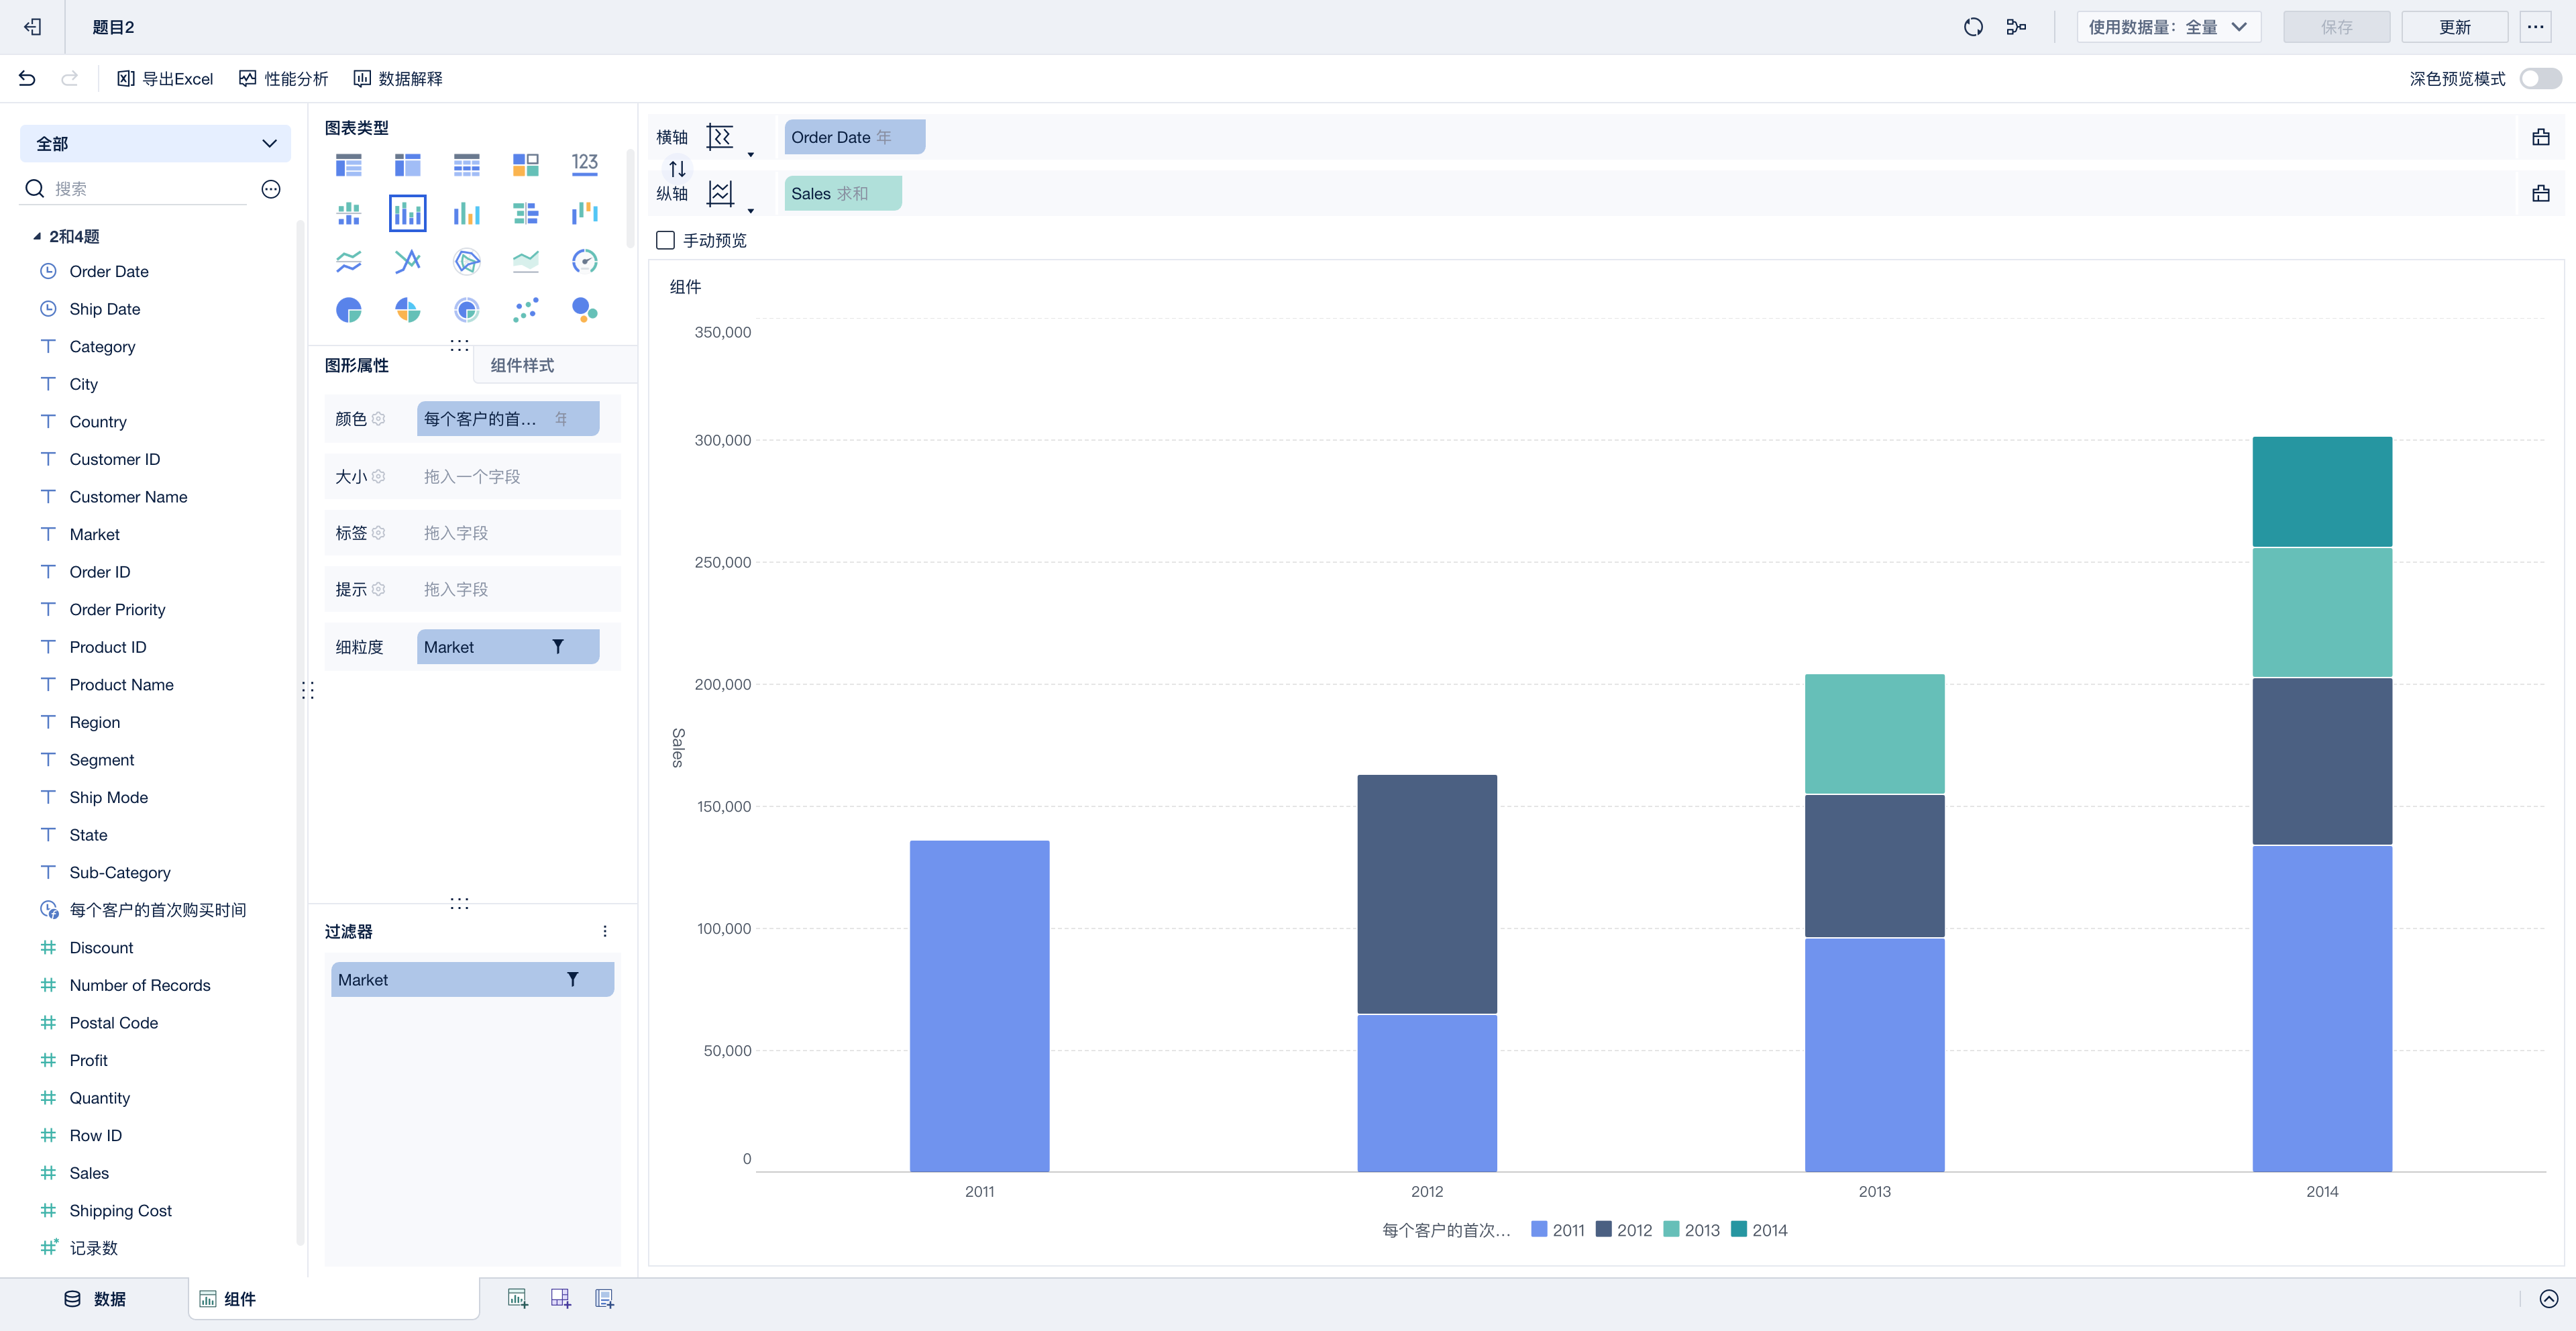Open the 过滤器 three-dot menu
This screenshot has width=2576, height=1331.
coord(604,931)
